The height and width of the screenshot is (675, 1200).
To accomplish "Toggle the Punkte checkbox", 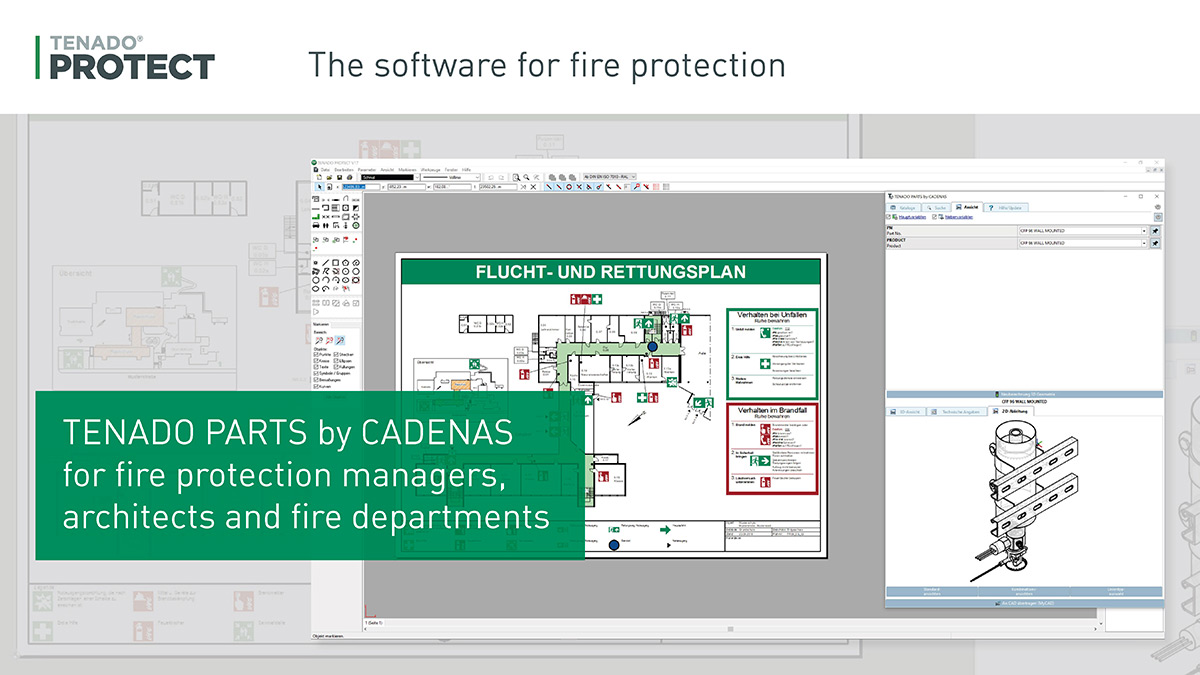I will [x=317, y=354].
